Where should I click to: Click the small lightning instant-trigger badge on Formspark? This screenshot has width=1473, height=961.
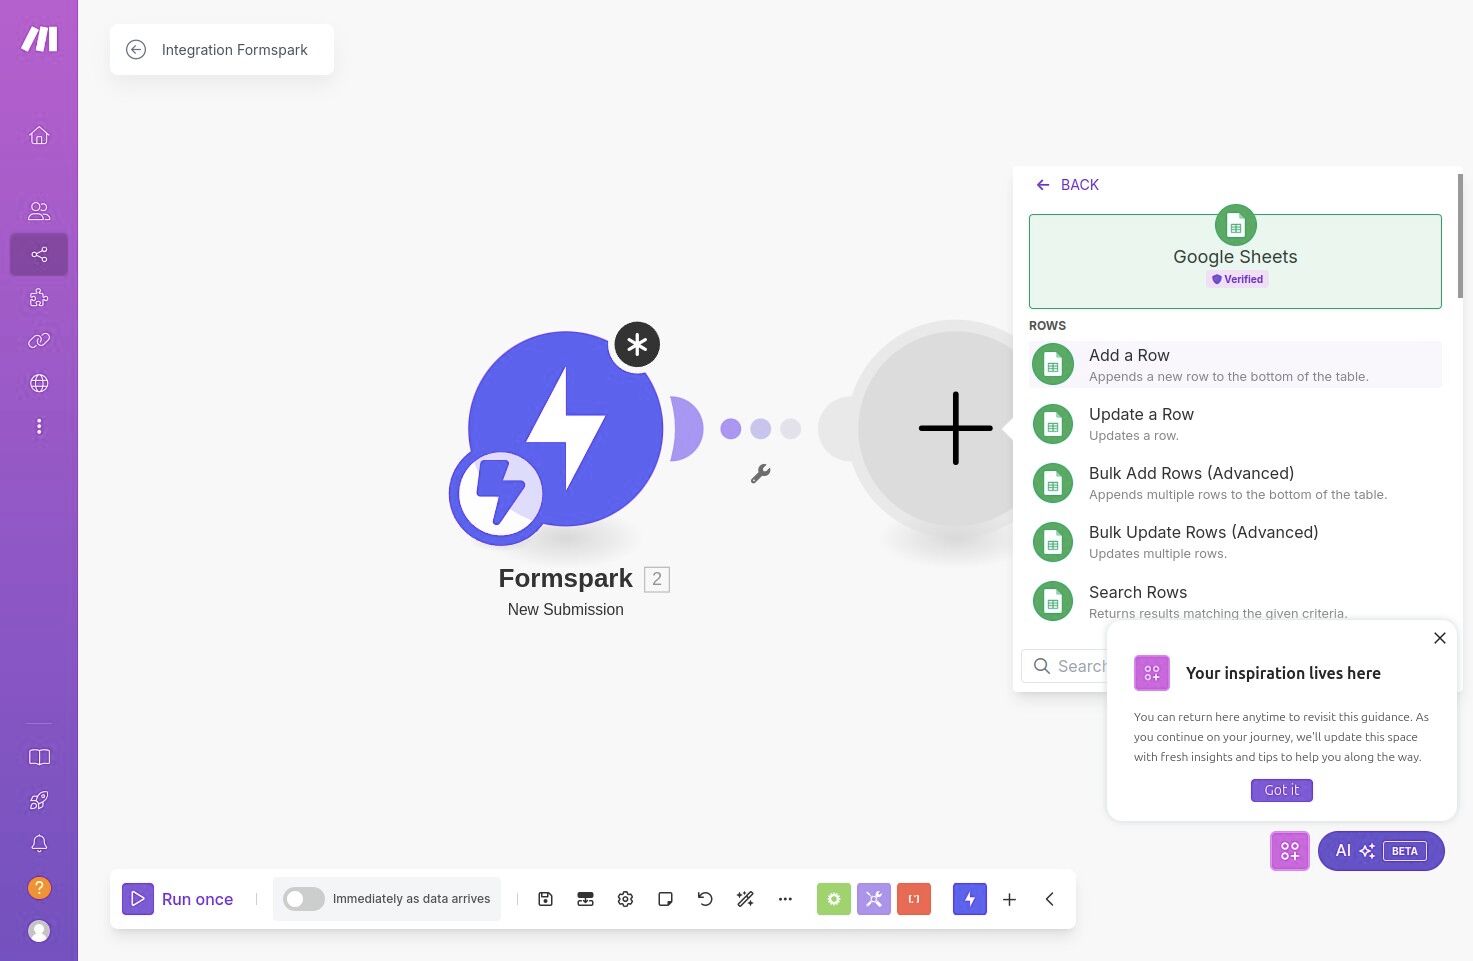tap(499, 494)
